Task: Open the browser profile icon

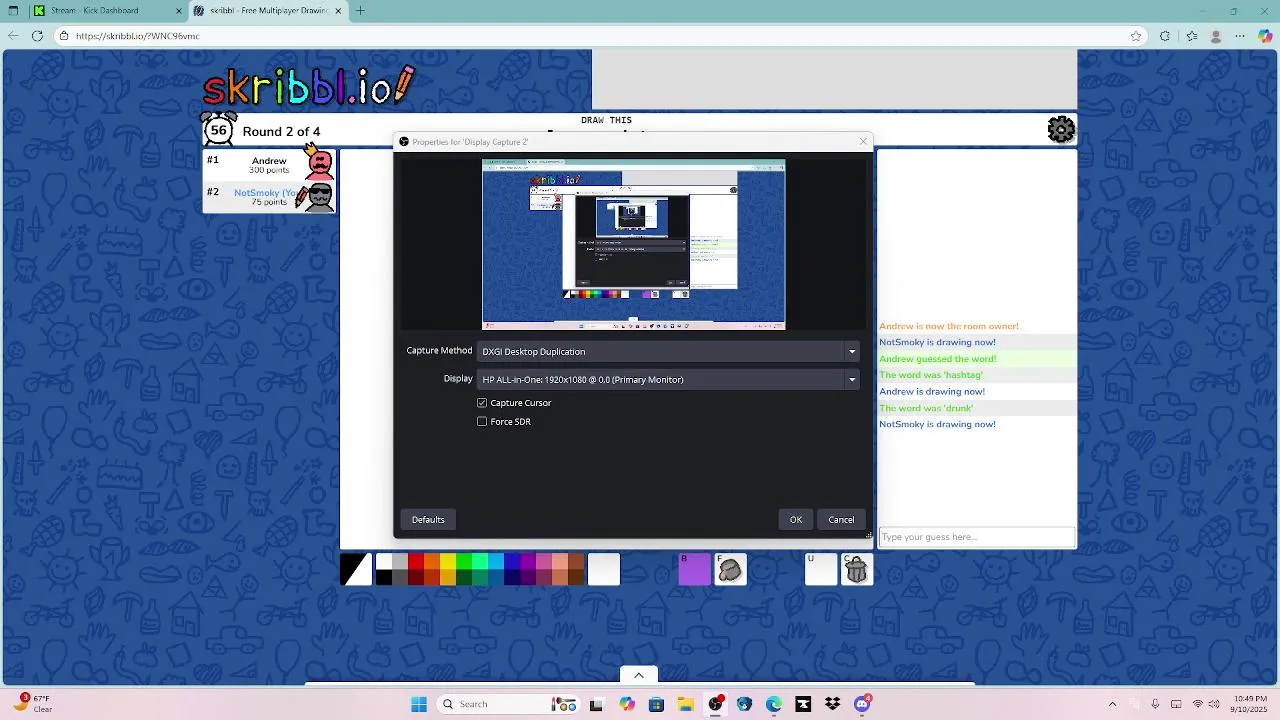Action: coord(1216,36)
